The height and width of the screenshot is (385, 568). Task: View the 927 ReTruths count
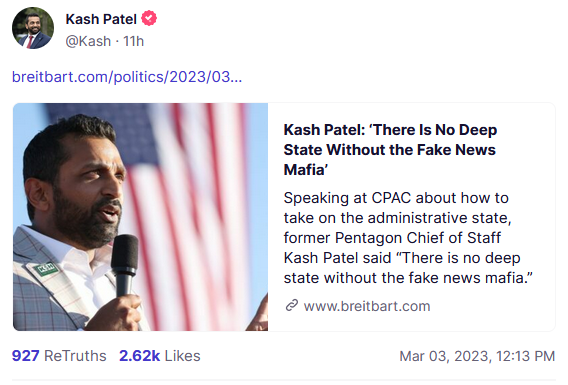click(x=25, y=356)
